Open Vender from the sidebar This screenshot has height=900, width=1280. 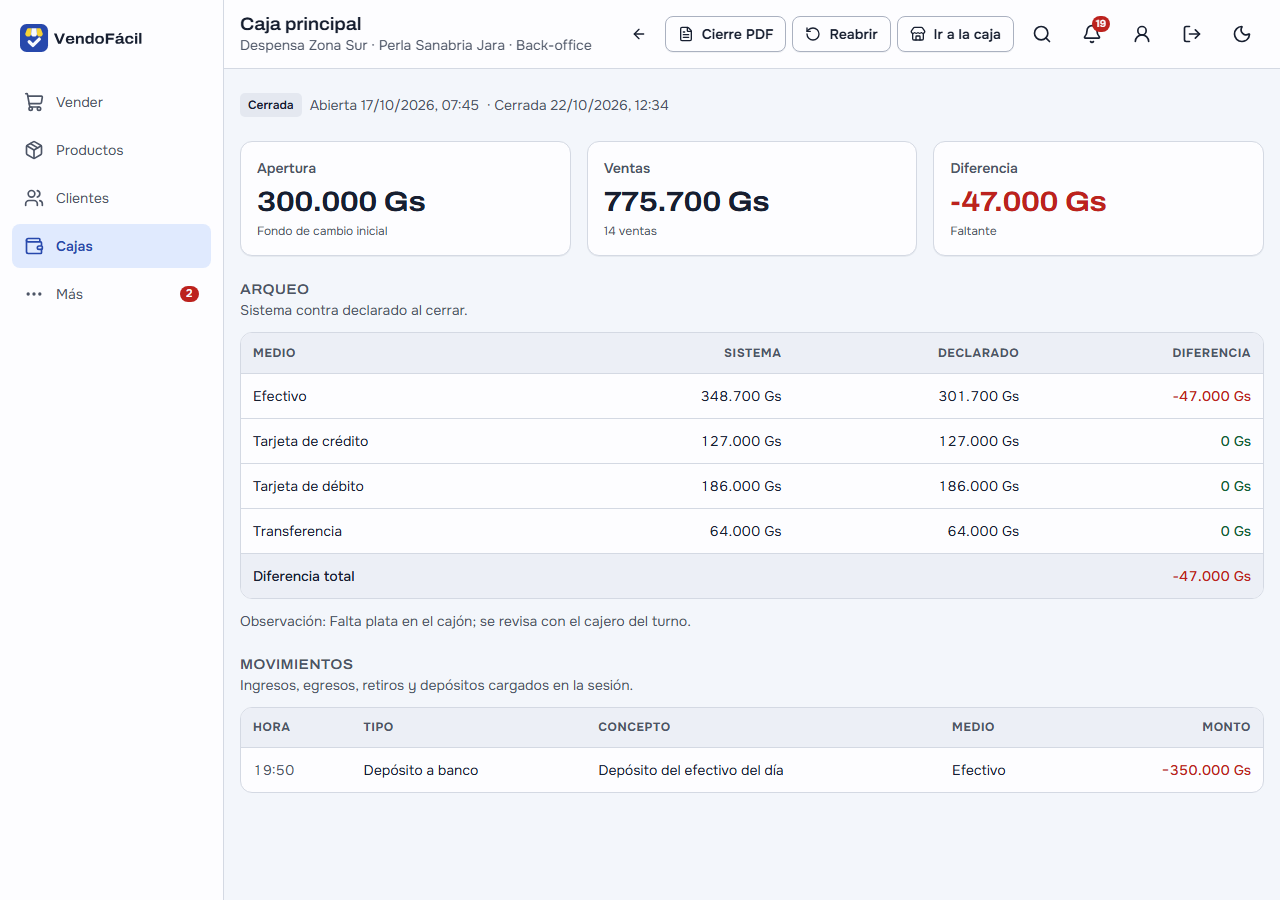[x=111, y=102]
